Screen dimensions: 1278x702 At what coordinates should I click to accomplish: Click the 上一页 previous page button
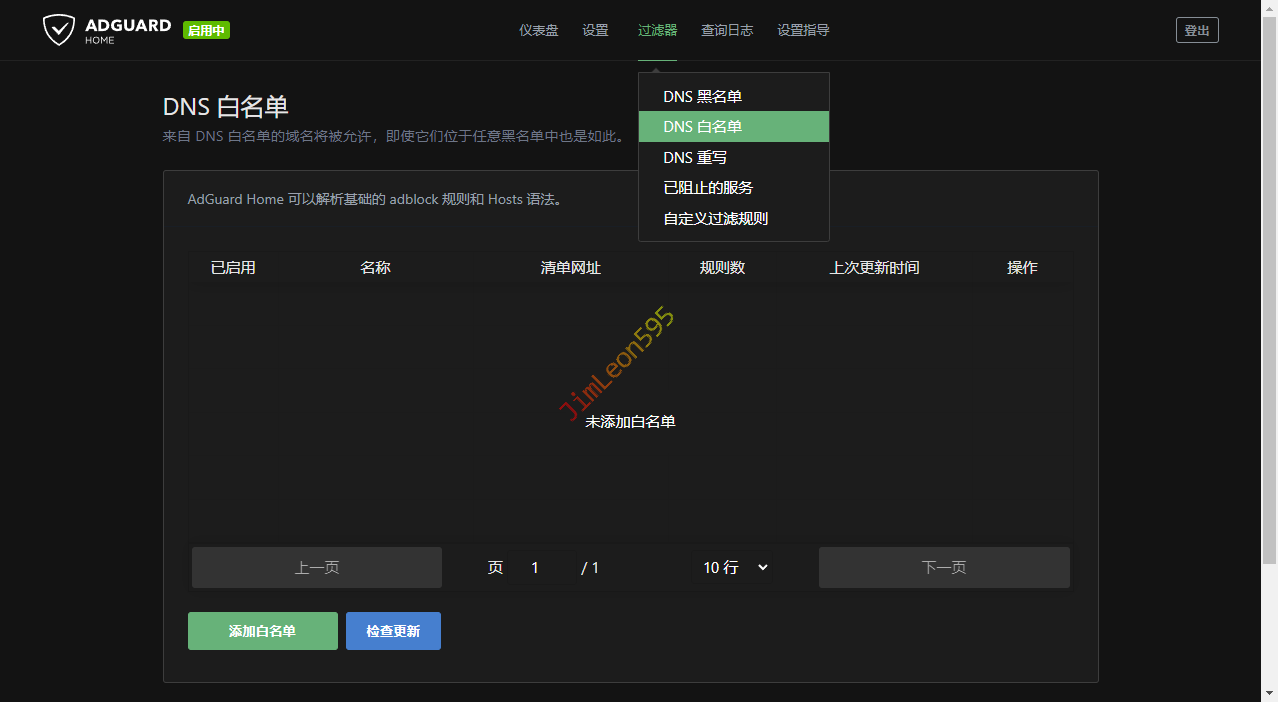(316, 567)
